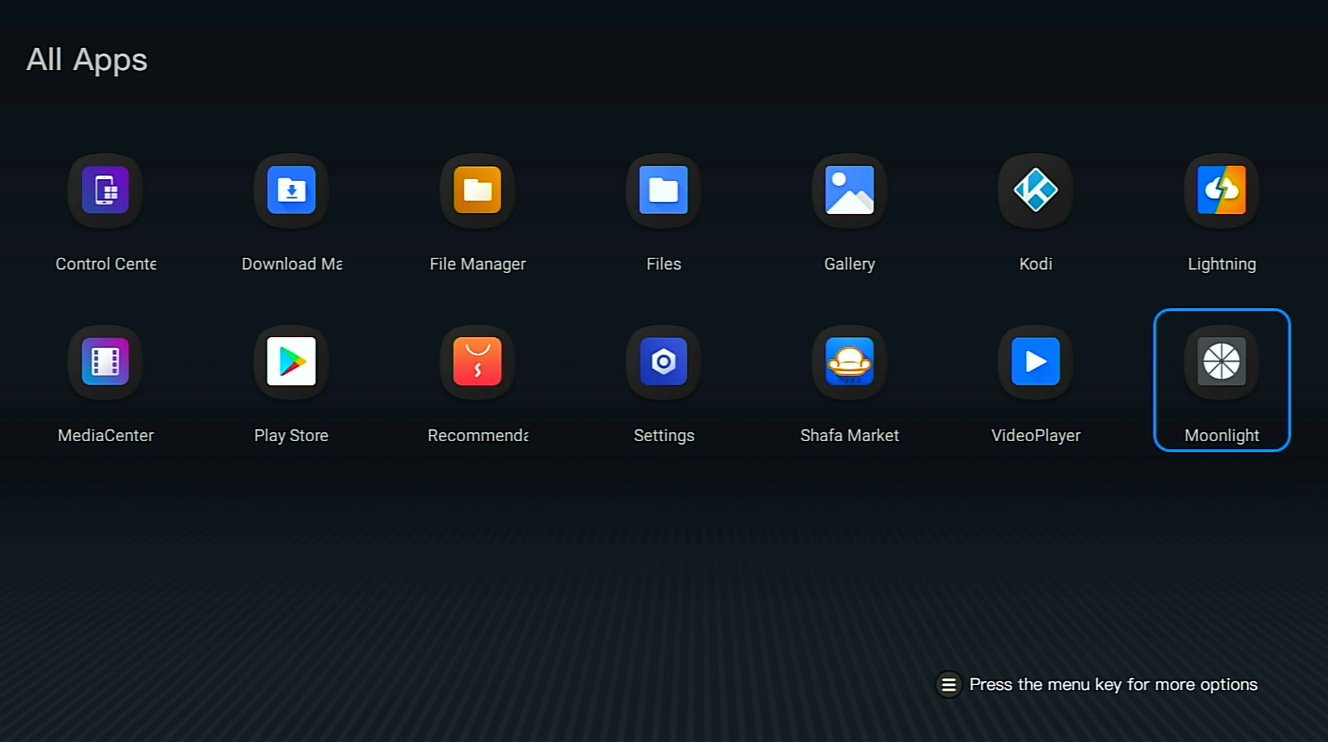Launch the highlighted Moonlight app icon
This screenshot has width=1328, height=742.
coord(1221,361)
